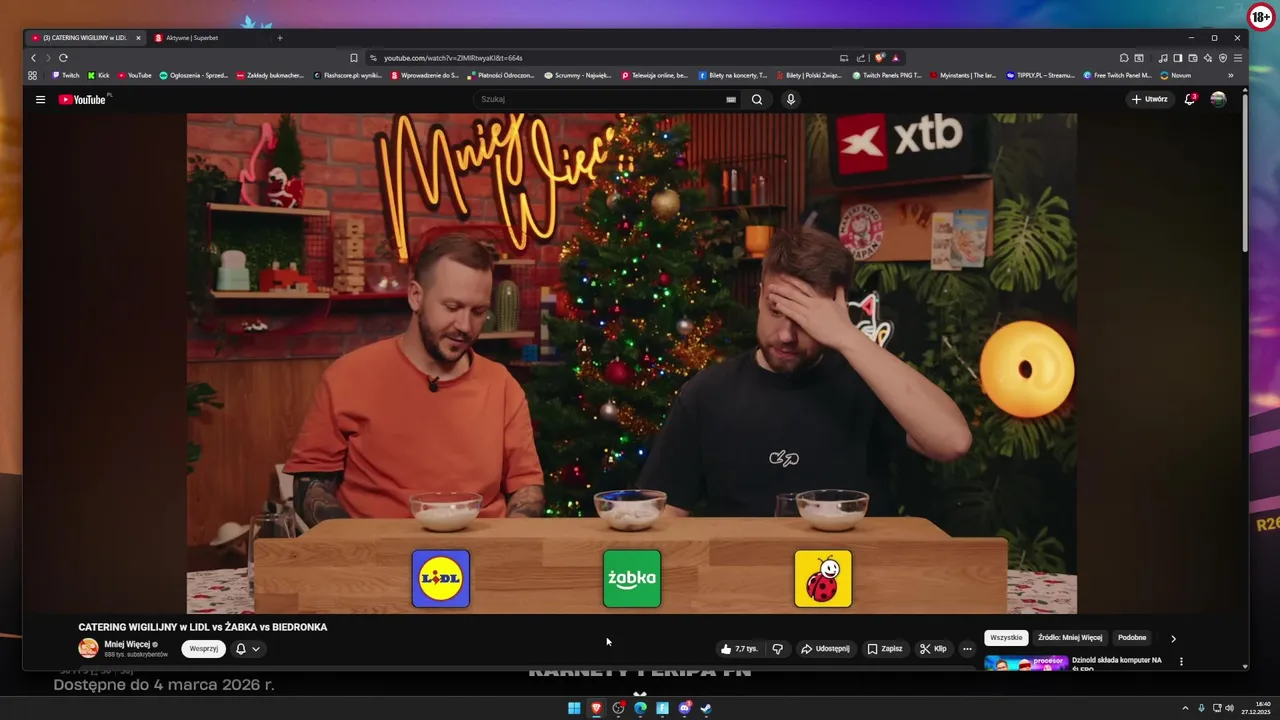Click the YouTube search magnifier button
This screenshot has width=1280, height=720.
point(757,99)
